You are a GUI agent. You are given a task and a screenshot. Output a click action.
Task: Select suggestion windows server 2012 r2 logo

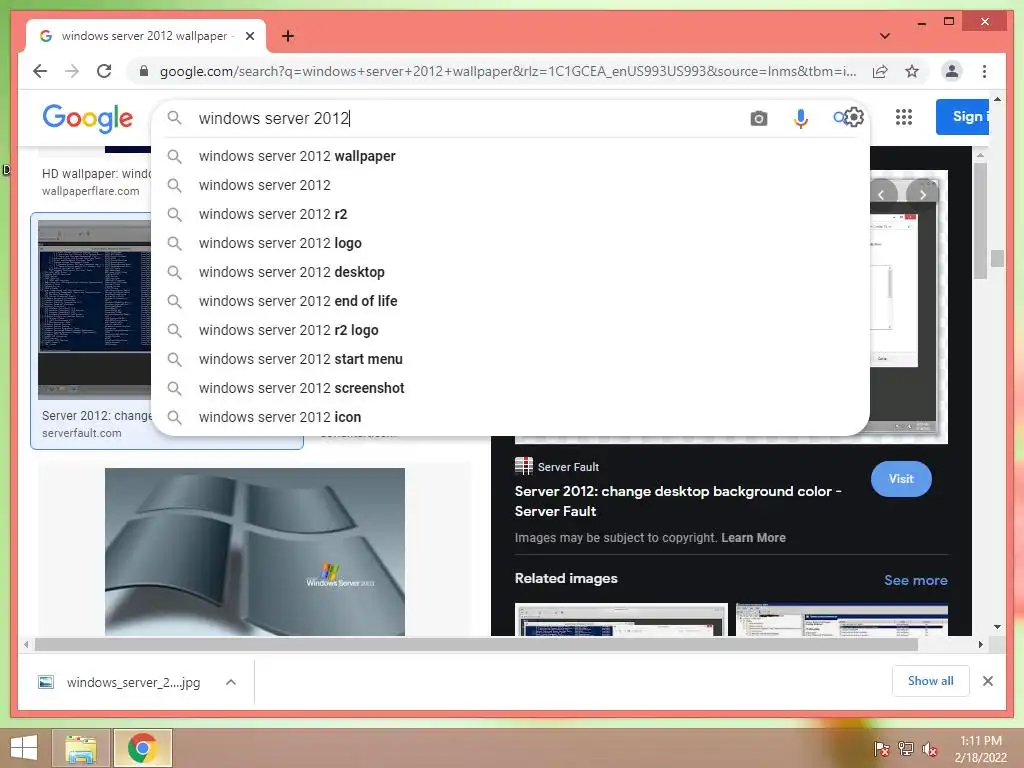coord(509,330)
